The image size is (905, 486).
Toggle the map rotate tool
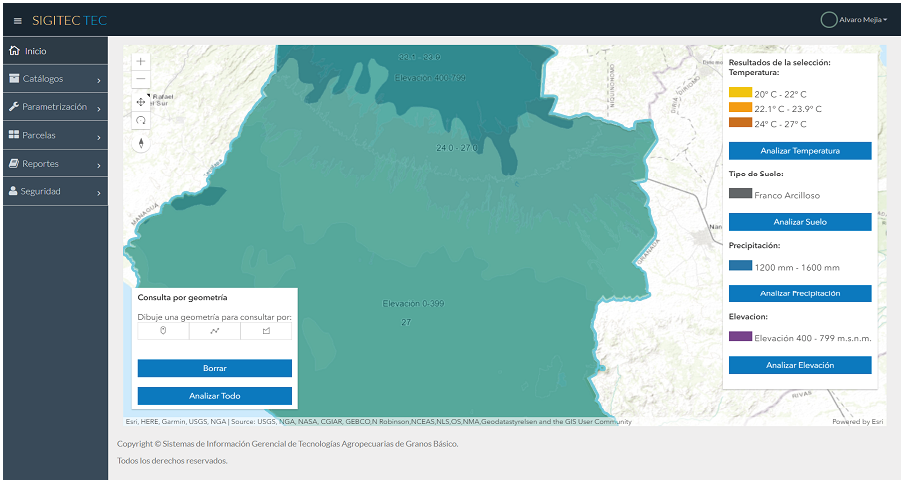pos(141,120)
